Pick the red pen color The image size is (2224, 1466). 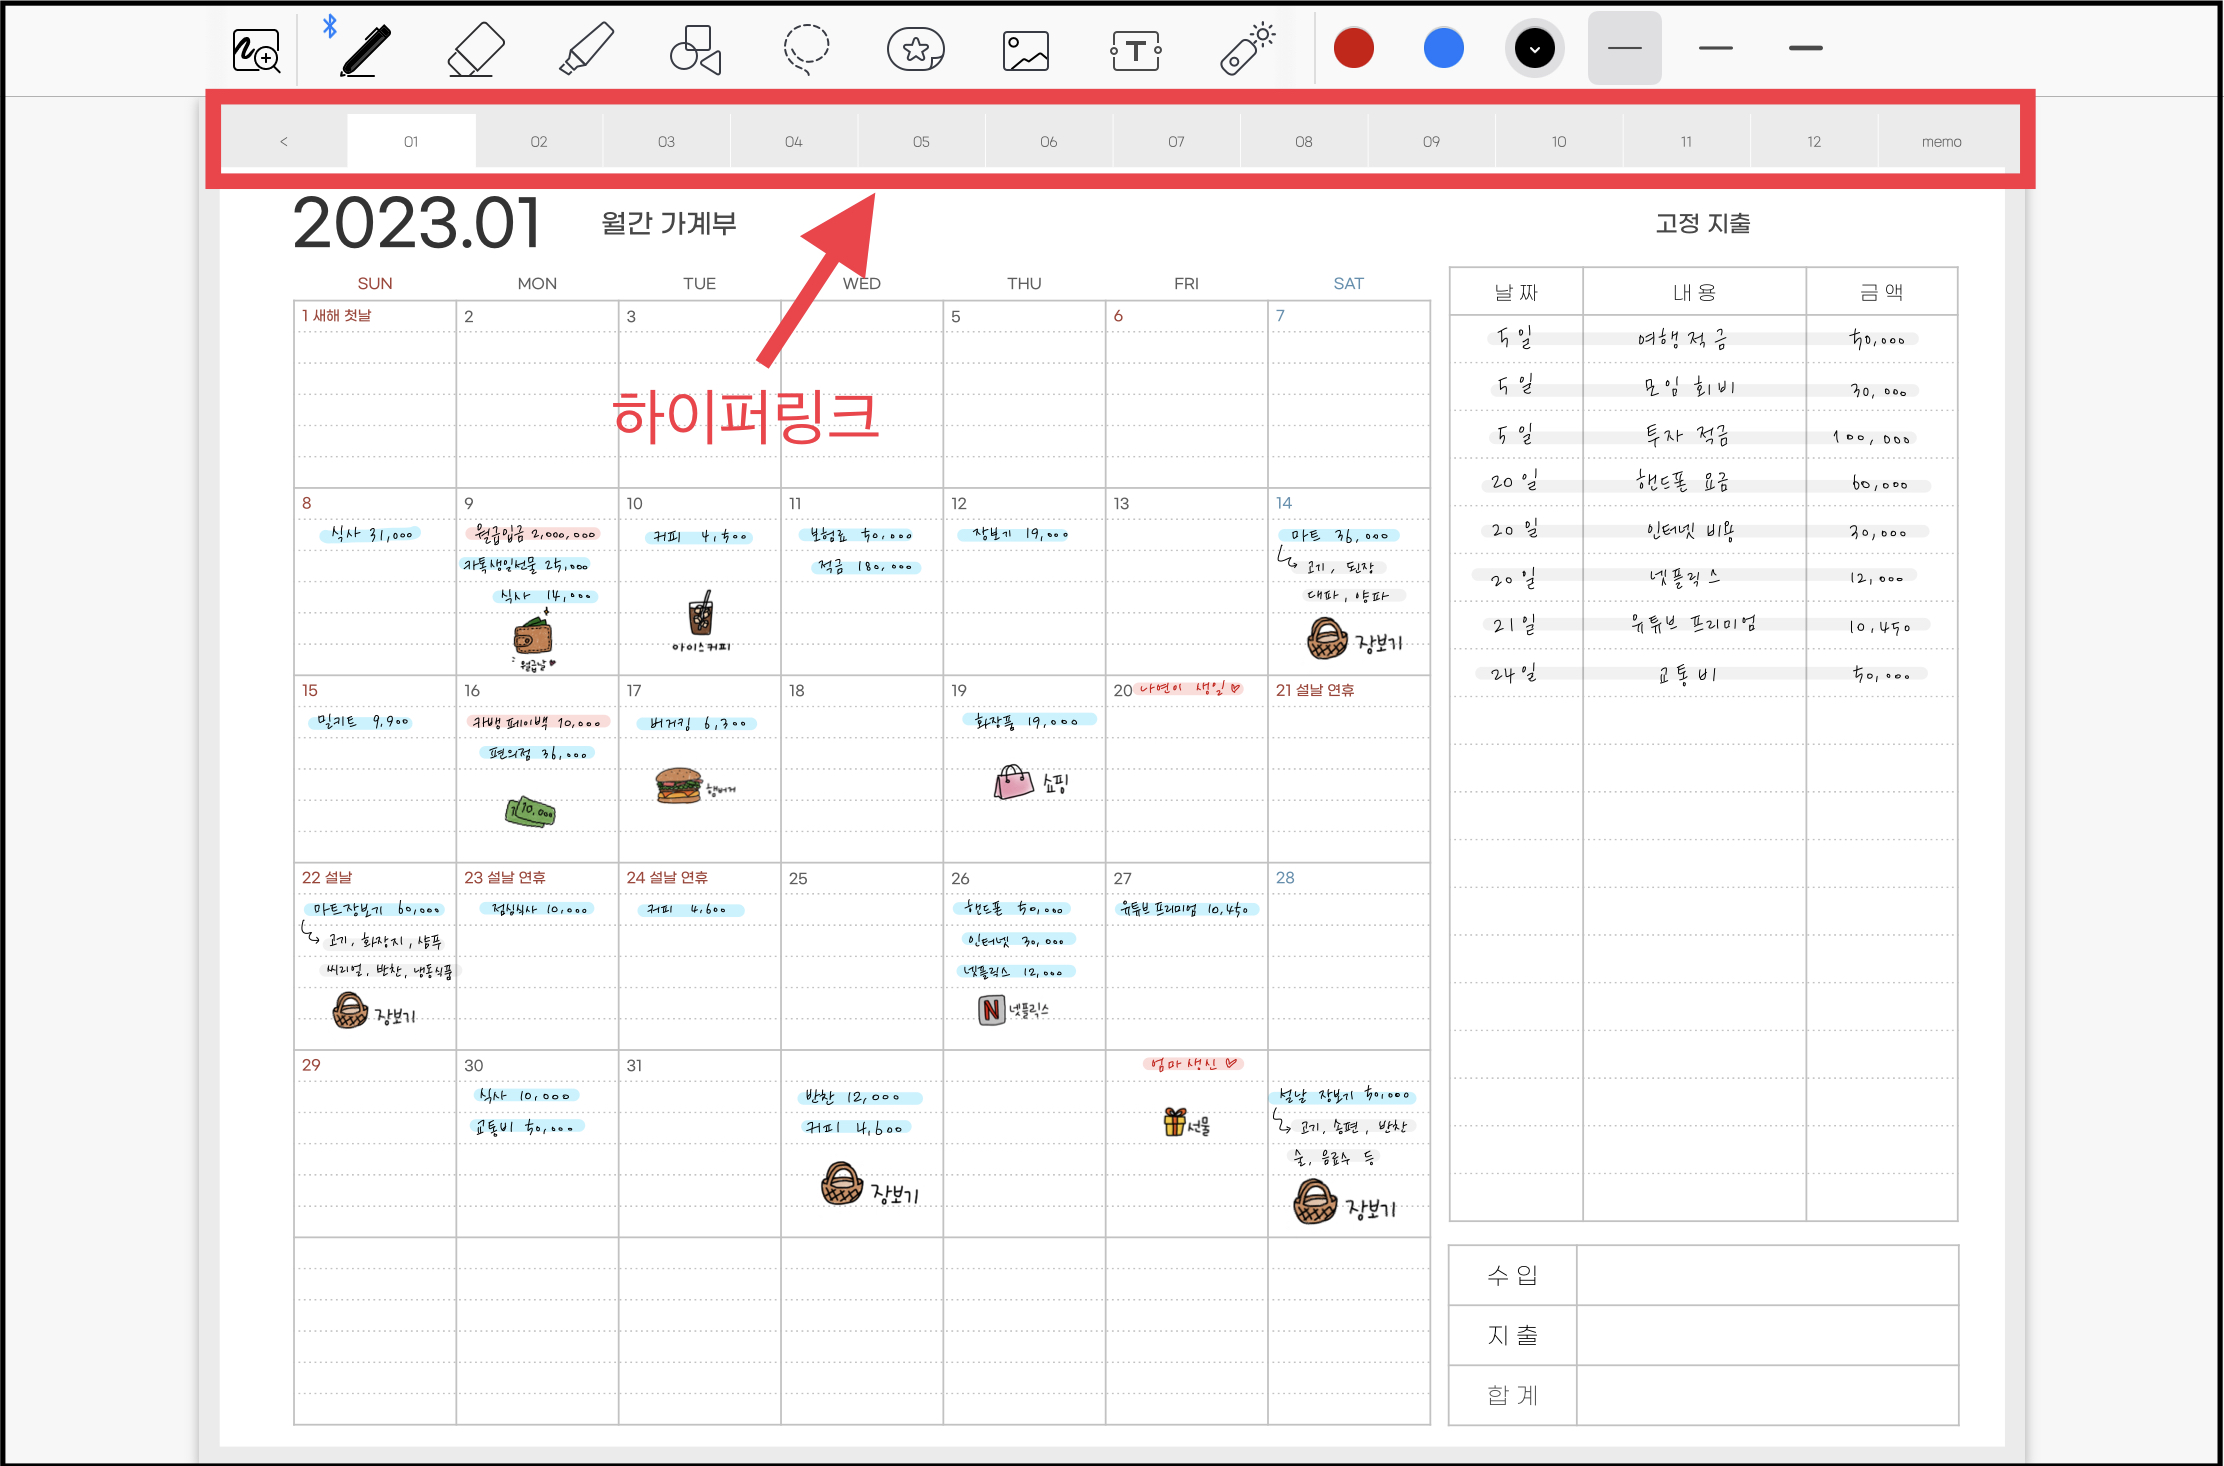[1354, 48]
